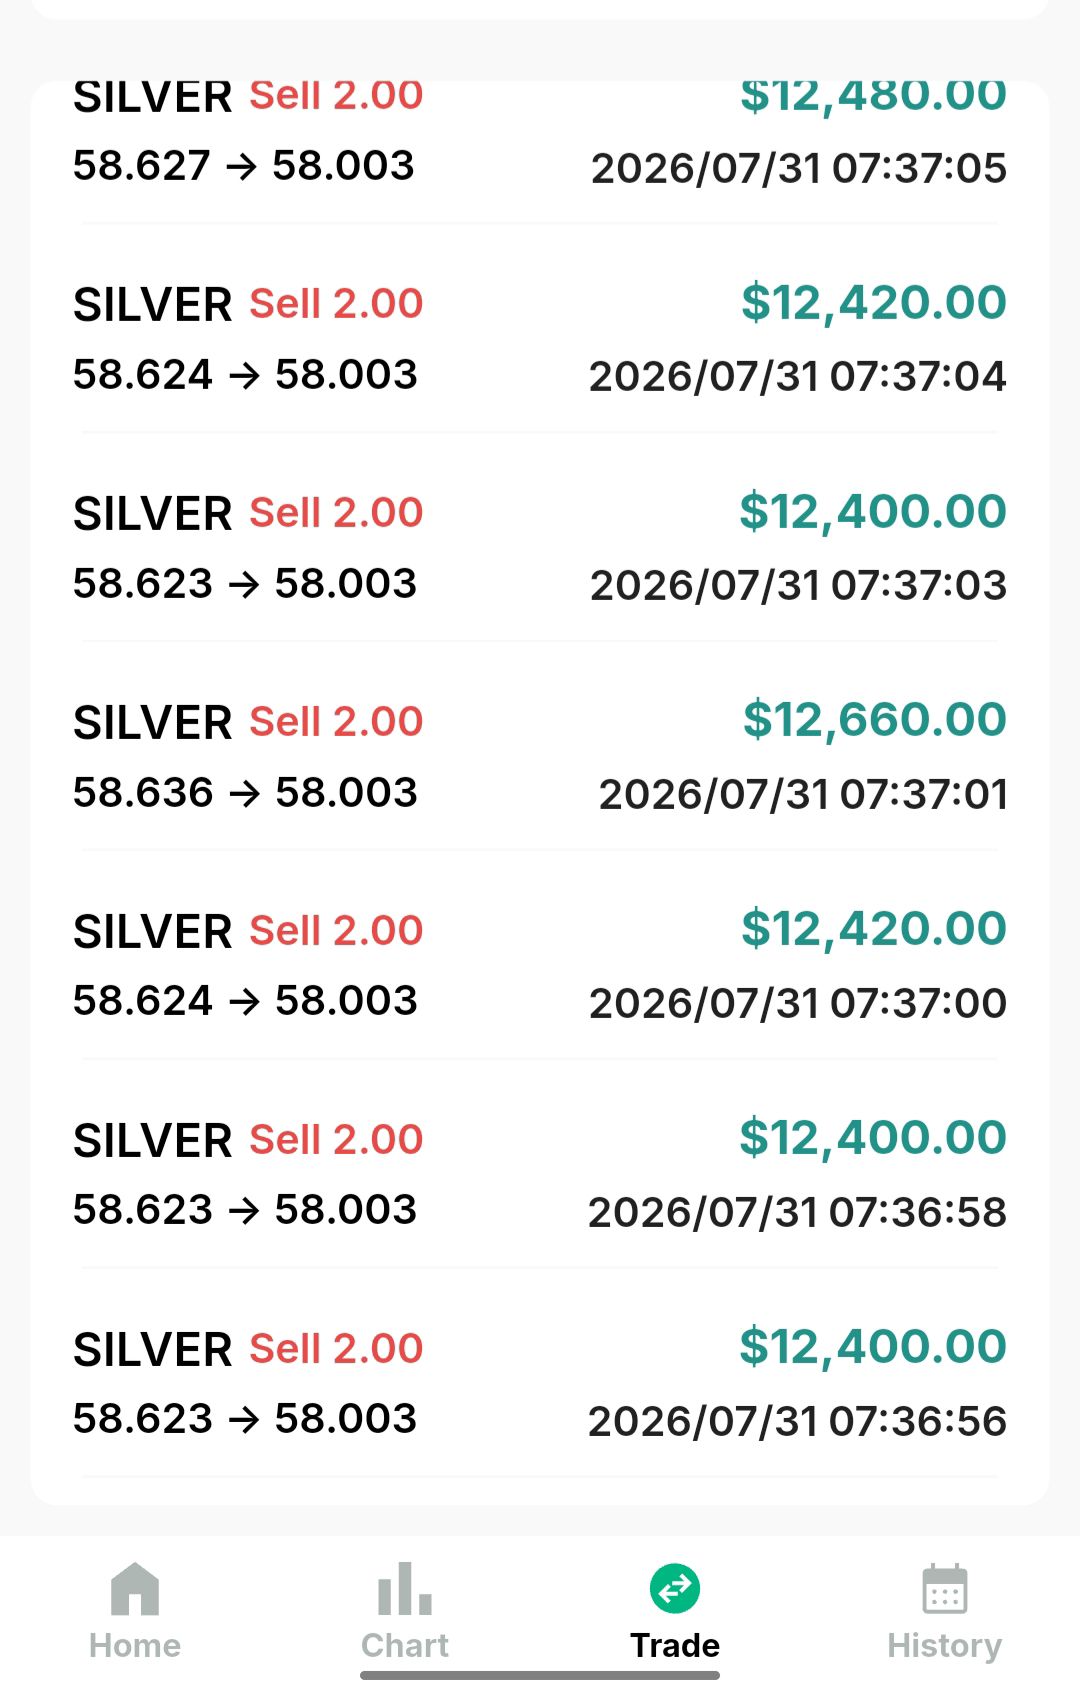Open the SILVER trade closed at 07:37:04
Viewport: 1080px width, 1686px height.
540,338
